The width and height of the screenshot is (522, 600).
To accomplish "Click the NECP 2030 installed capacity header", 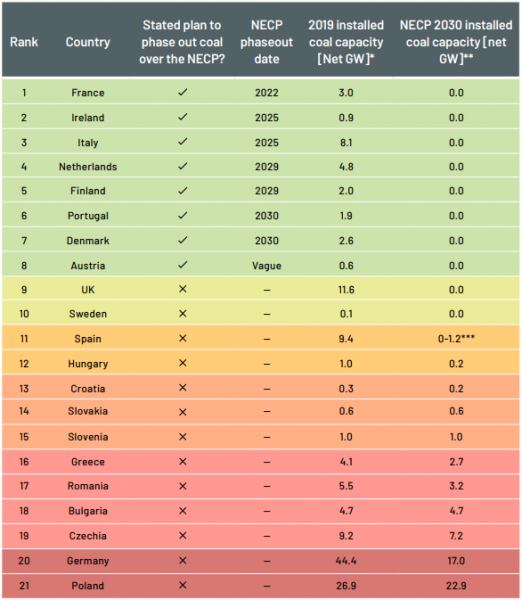I will (456, 42).
